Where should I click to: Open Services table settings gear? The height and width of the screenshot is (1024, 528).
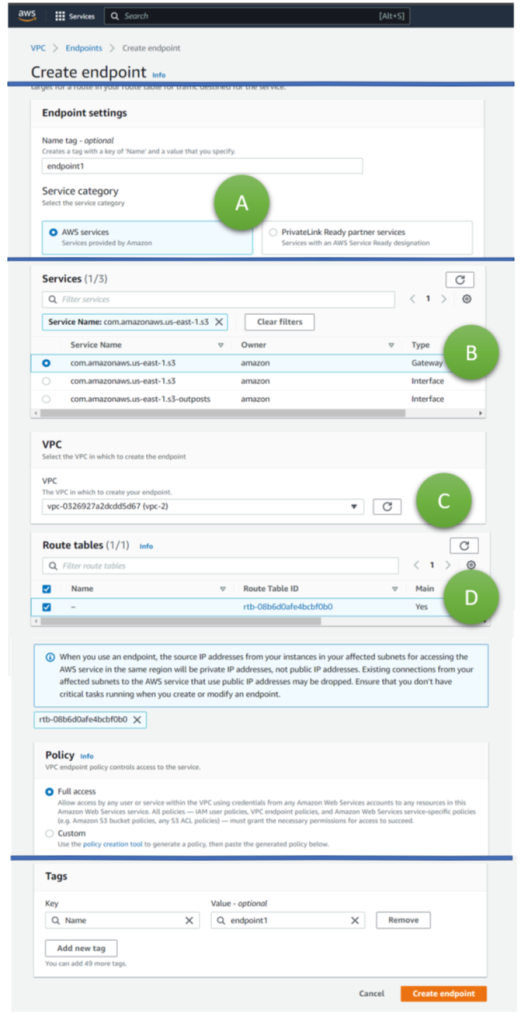(467, 299)
